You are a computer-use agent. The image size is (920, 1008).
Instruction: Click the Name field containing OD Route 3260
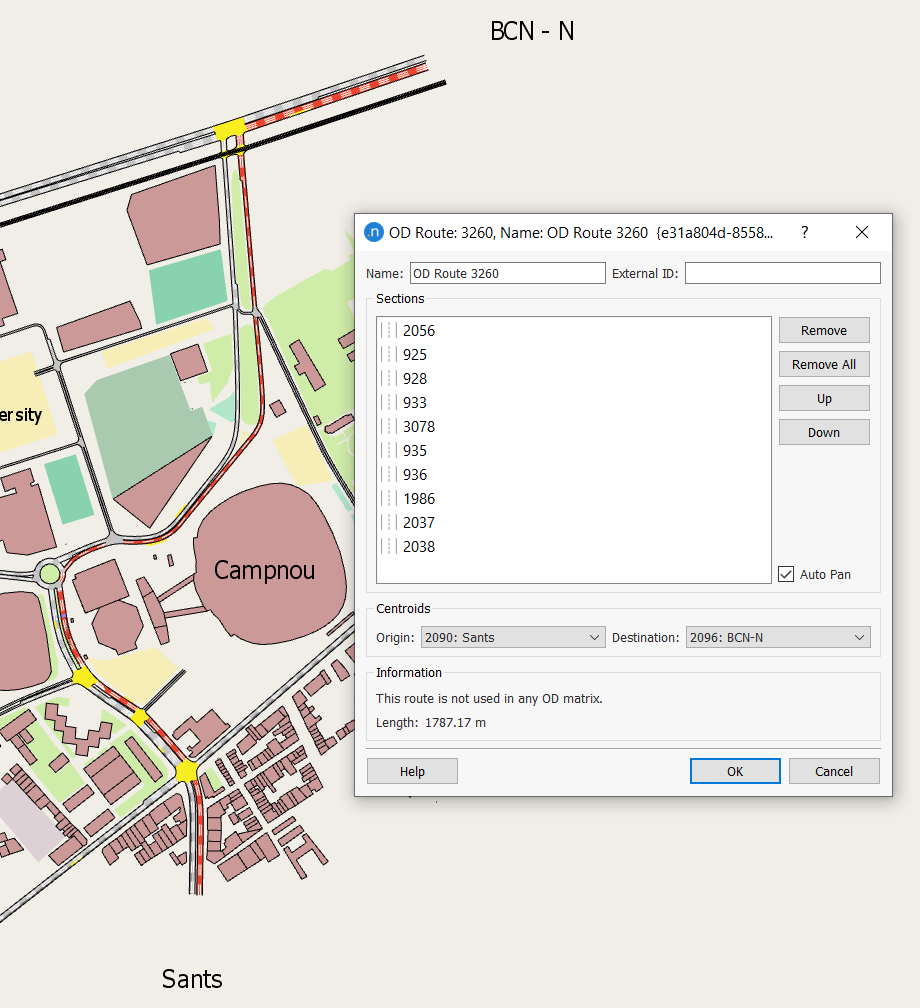pos(507,272)
